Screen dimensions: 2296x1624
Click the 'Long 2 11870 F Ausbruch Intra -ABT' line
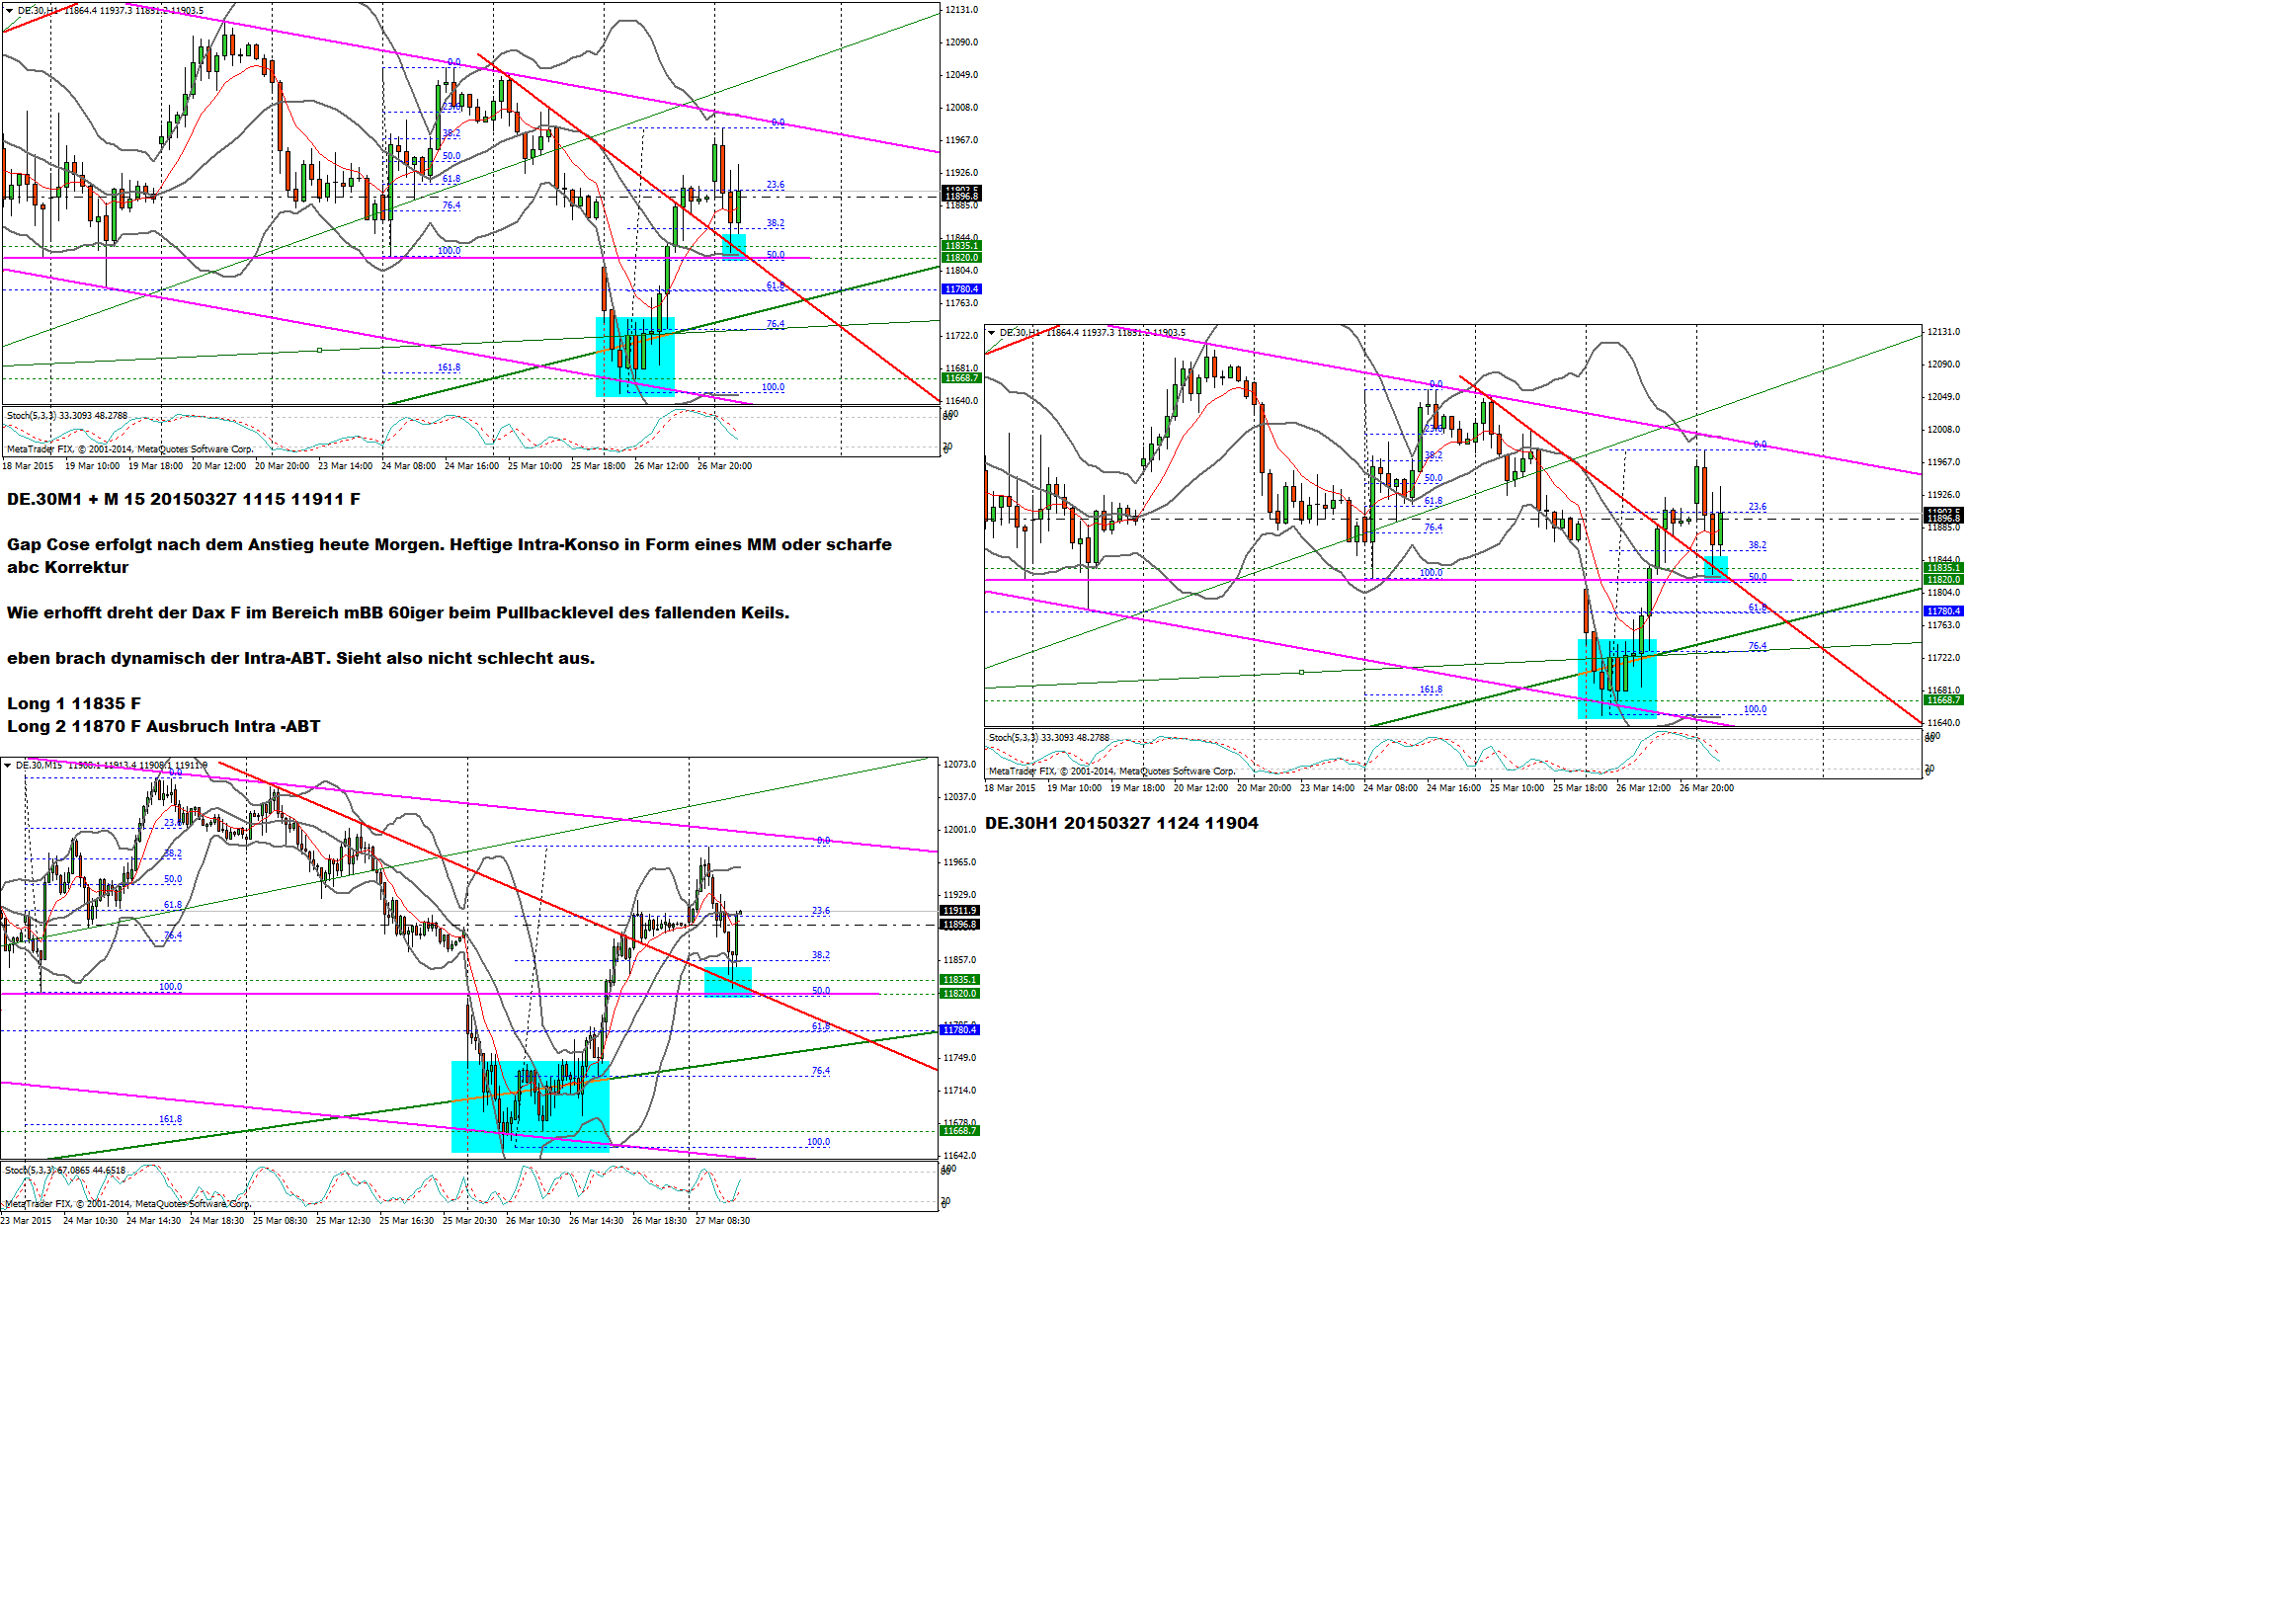coord(163,726)
